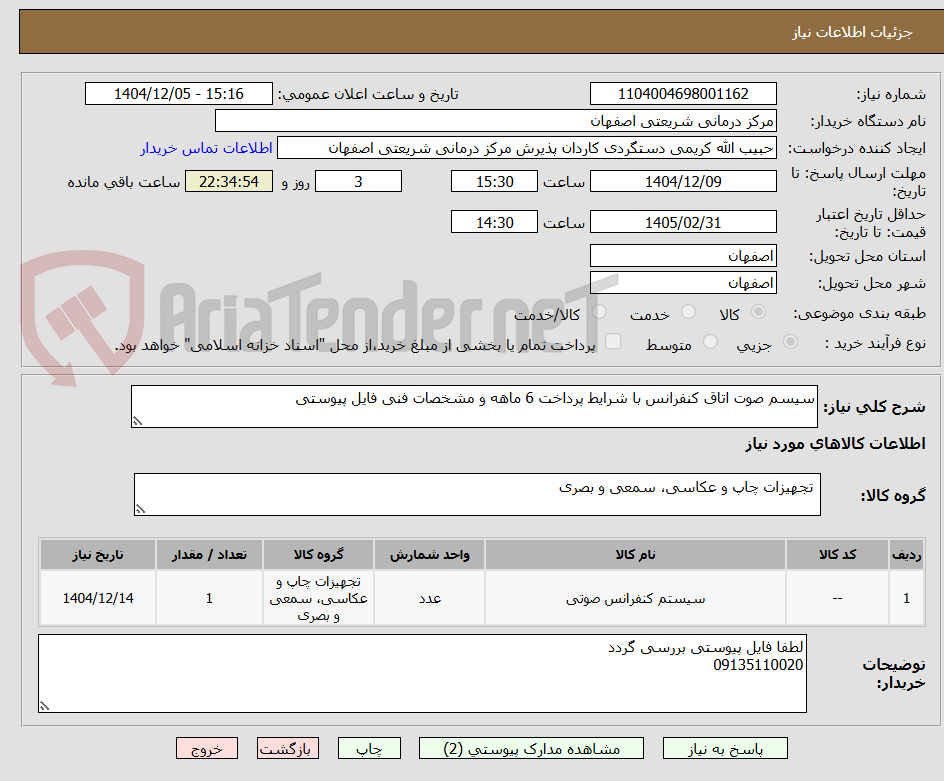This screenshot has height=781, width=944.
Task: Select the متوسط purchase type radio
Action: tap(710, 342)
